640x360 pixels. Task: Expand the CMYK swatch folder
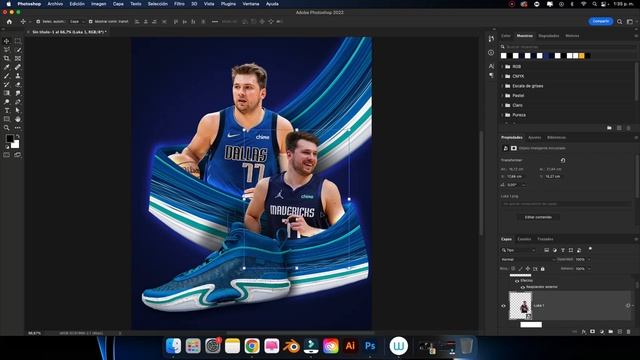point(502,76)
